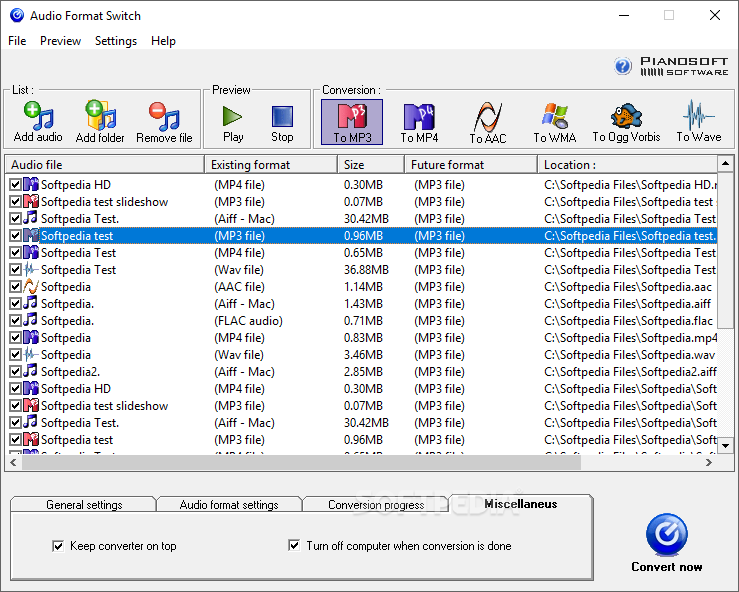Select To WMA conversion
The height and width of the screenshot is (592, 739).
coord(555,122)
